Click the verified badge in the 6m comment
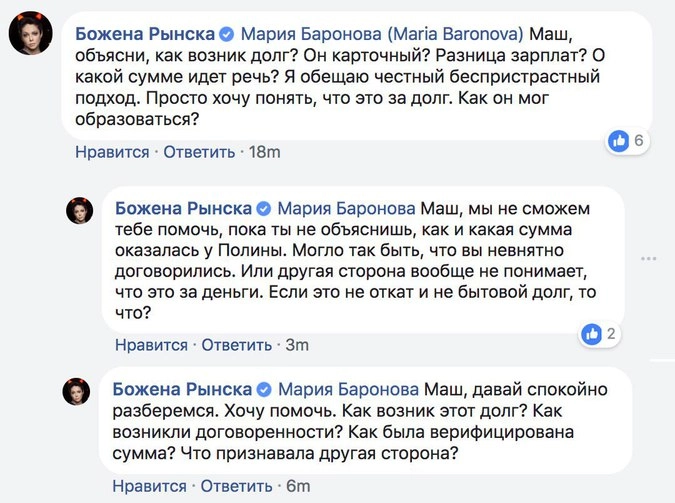Screen dimensions: 675x503 click(264, 388)
